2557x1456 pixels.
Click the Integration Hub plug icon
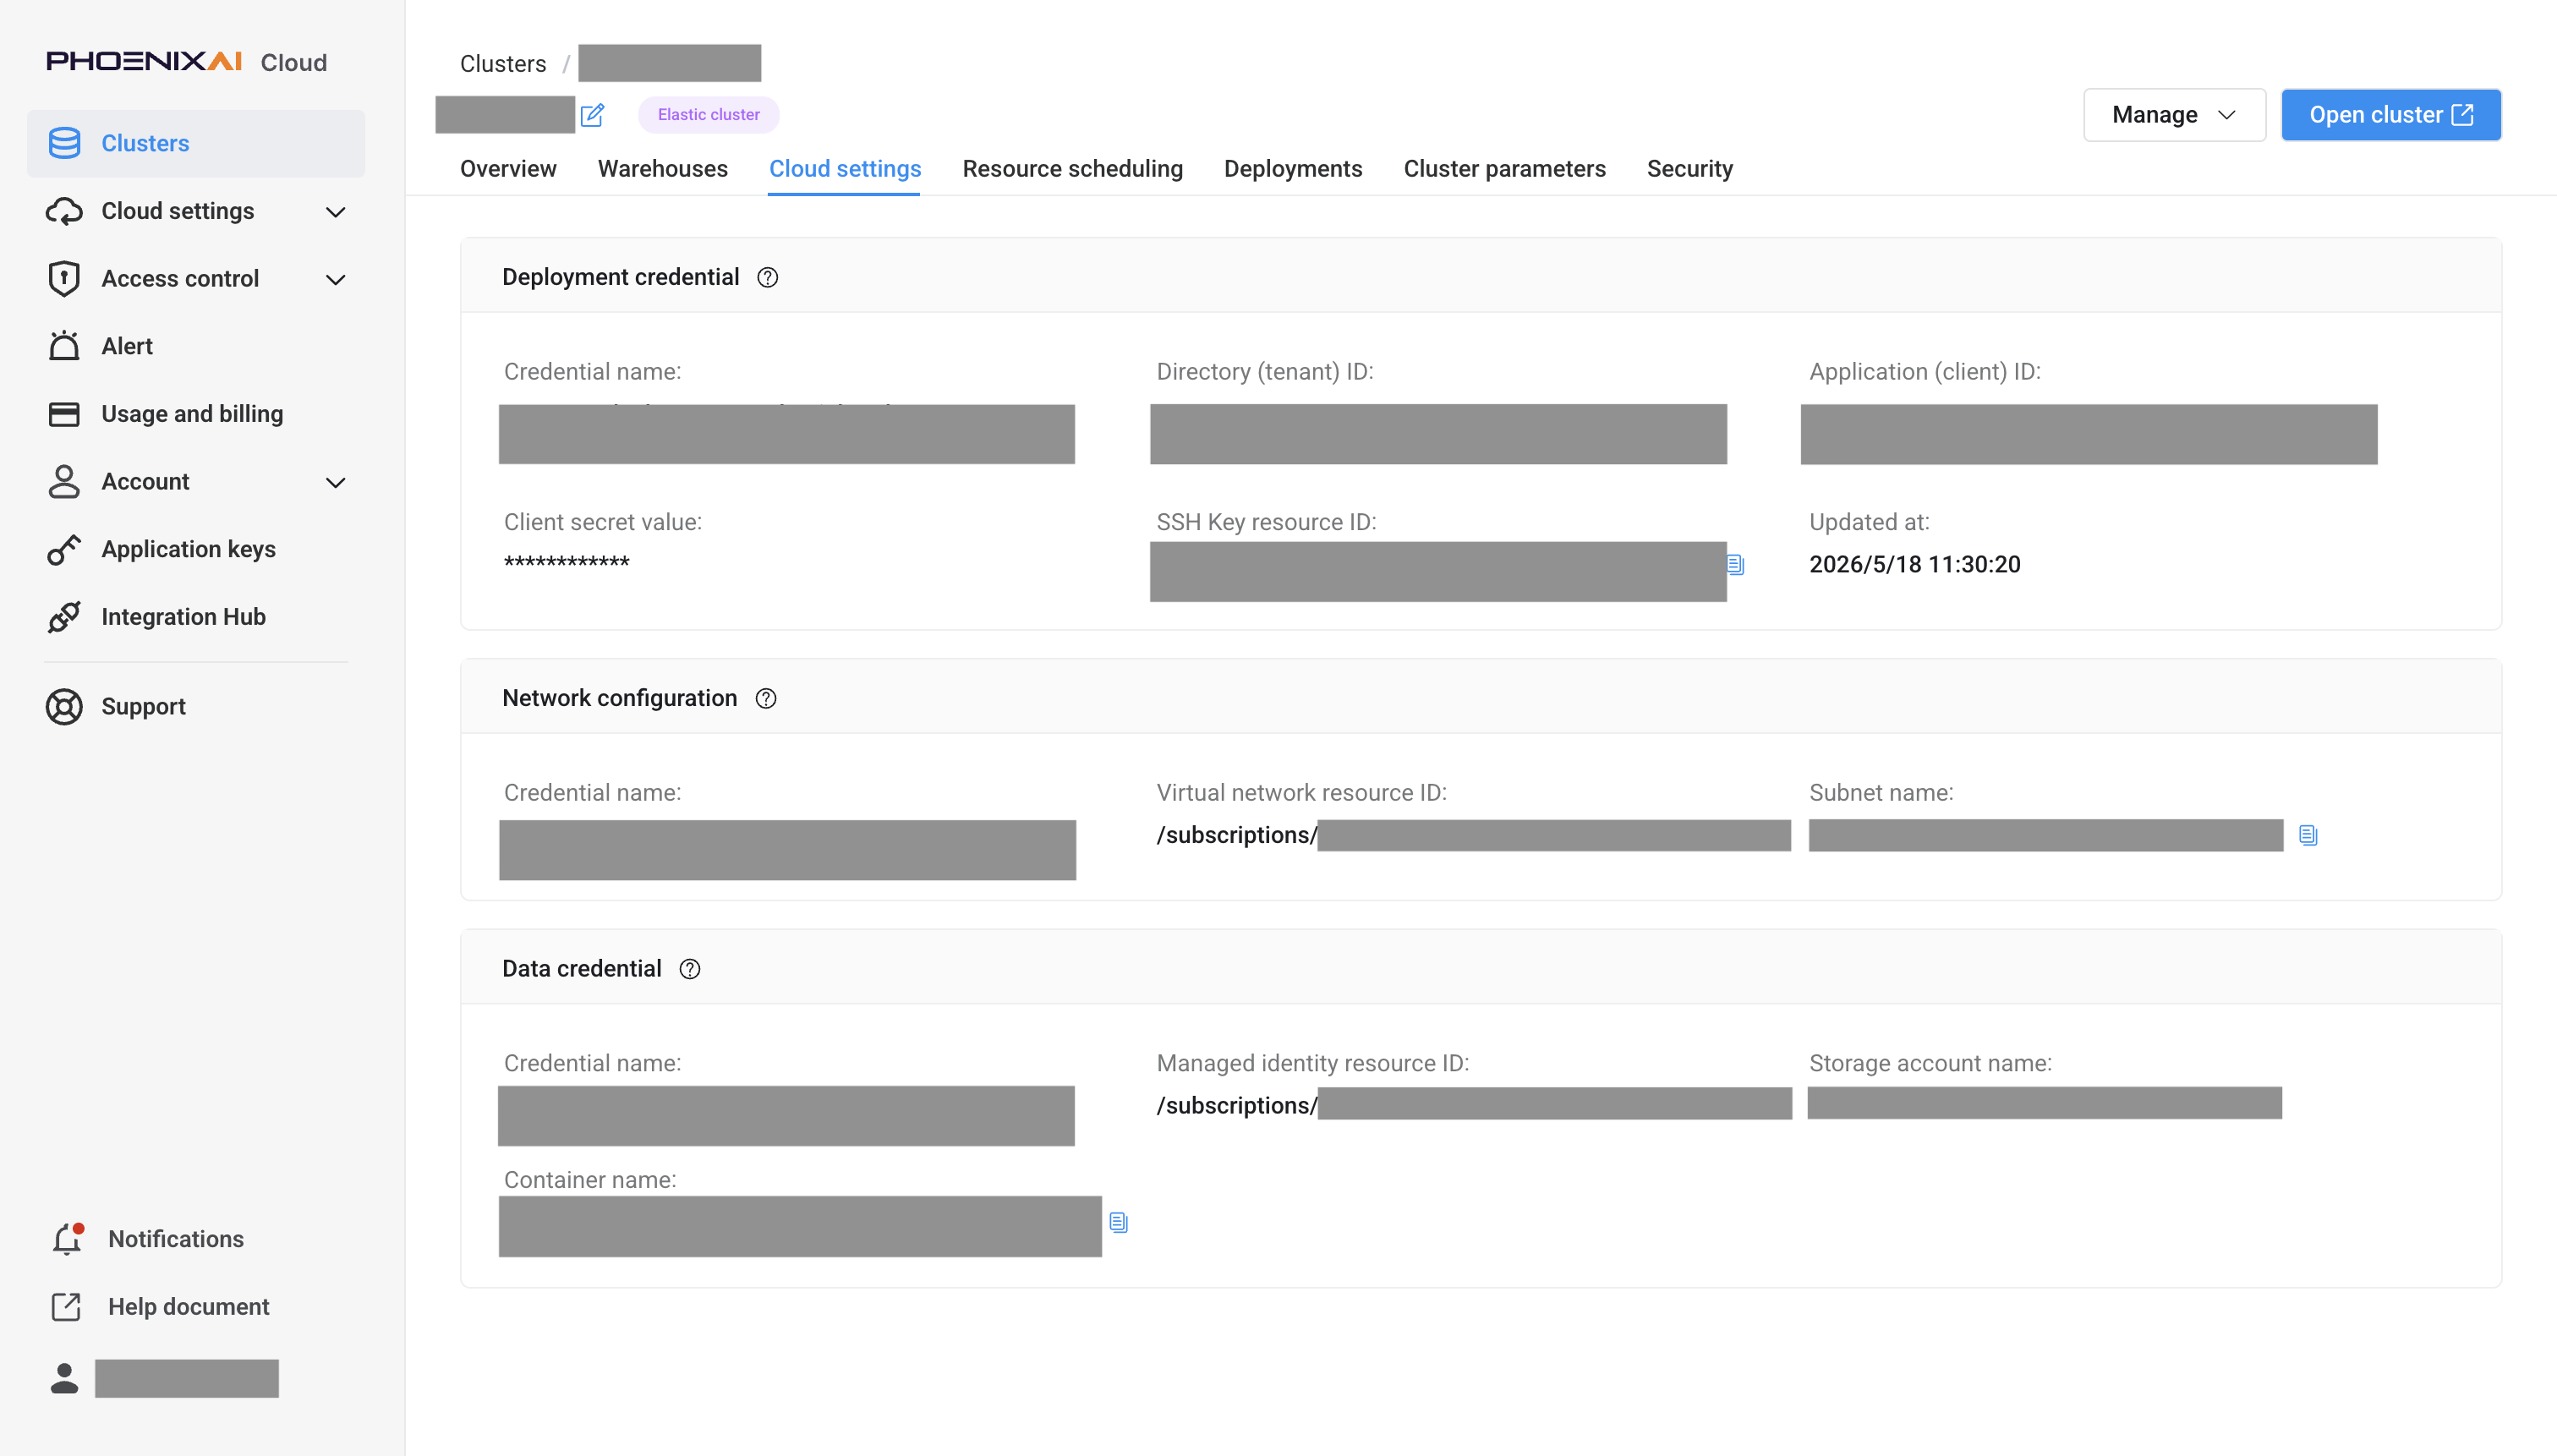point(64,617)
